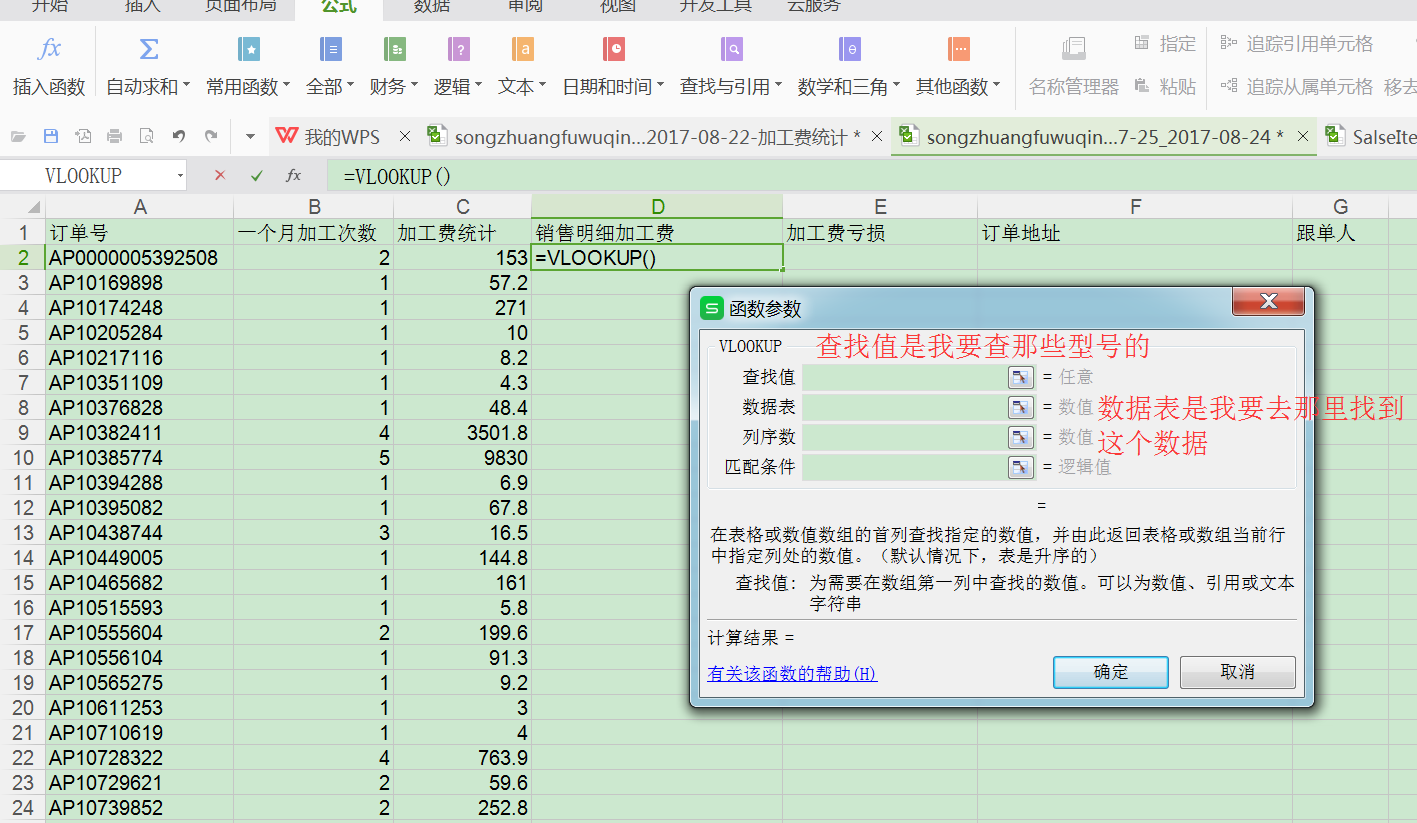
Task: Click cell AP10385774
Action: point(140,458)
